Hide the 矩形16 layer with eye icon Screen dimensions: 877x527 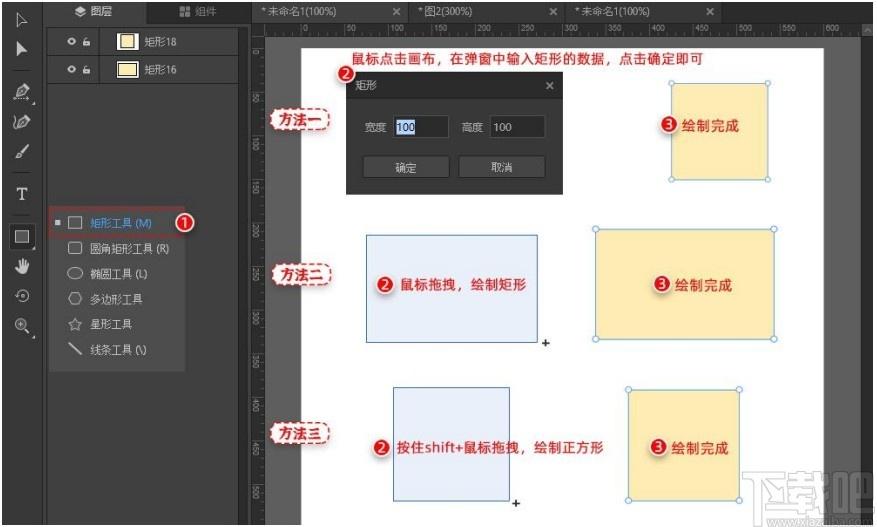(71, 70)
